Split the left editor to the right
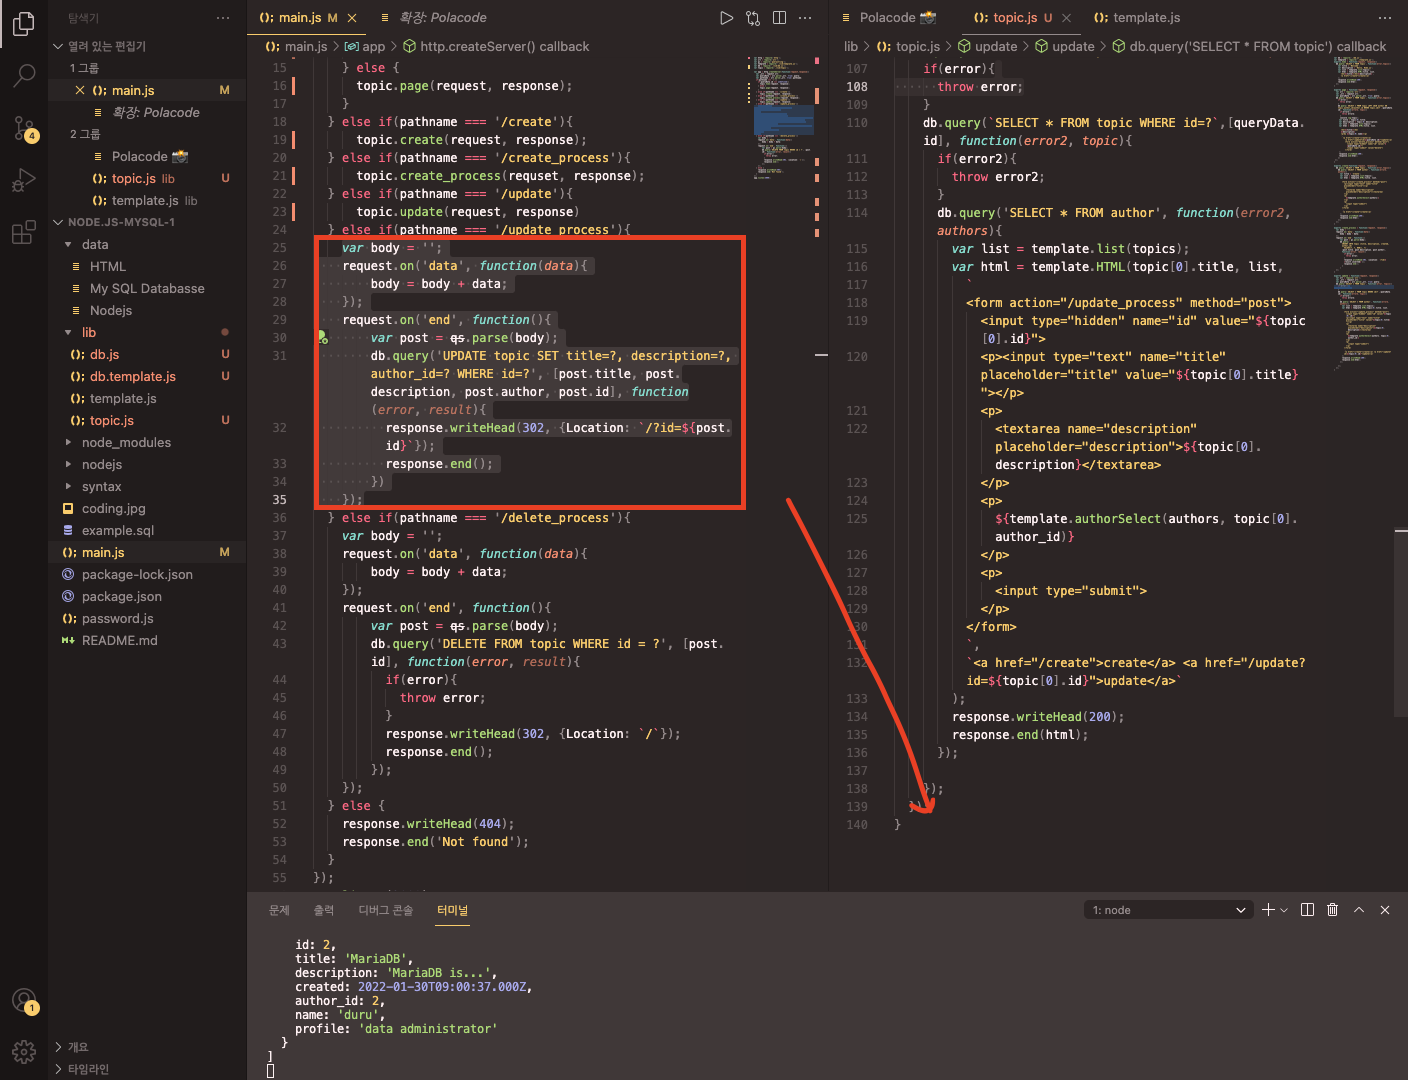This screenshot has height=1080, width=1408. click(779, 18)
